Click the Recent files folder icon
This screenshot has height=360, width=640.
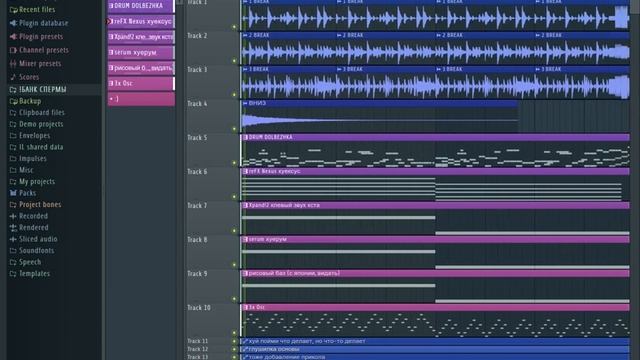pos(13,9)
